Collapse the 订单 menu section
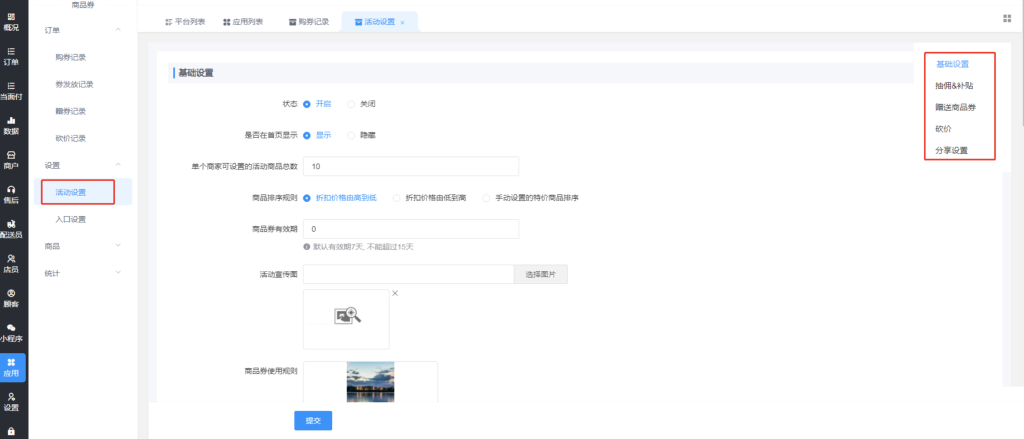Screen dimensions: 1024x439 pyautogui.click(x=119, y=31)
